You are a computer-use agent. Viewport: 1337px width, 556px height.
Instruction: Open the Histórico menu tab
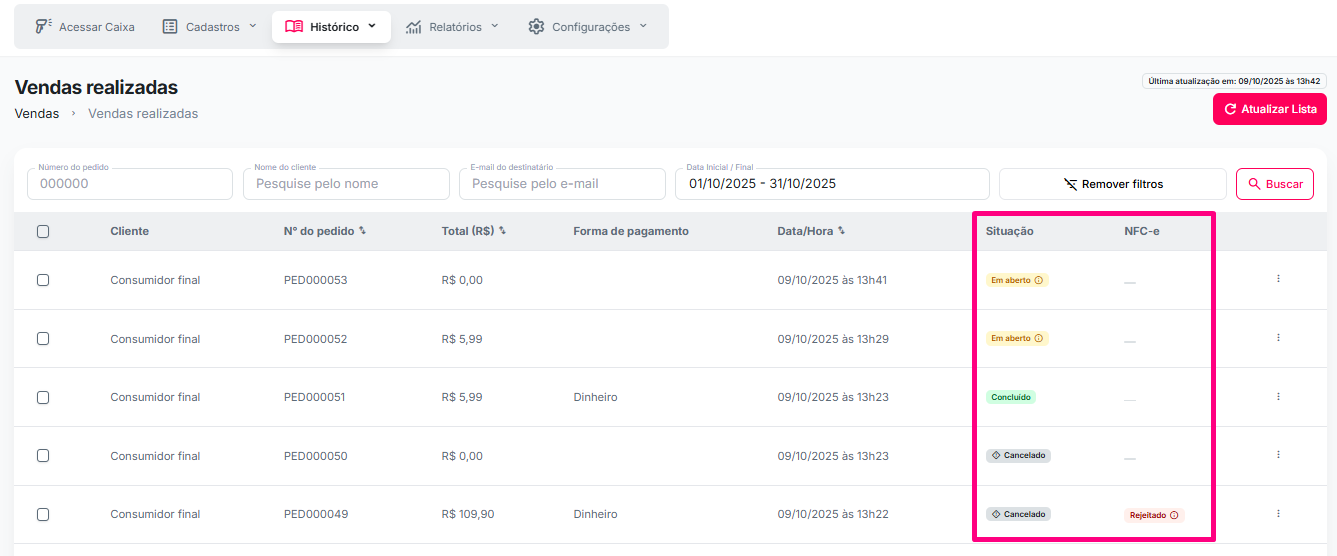(331, 27)
